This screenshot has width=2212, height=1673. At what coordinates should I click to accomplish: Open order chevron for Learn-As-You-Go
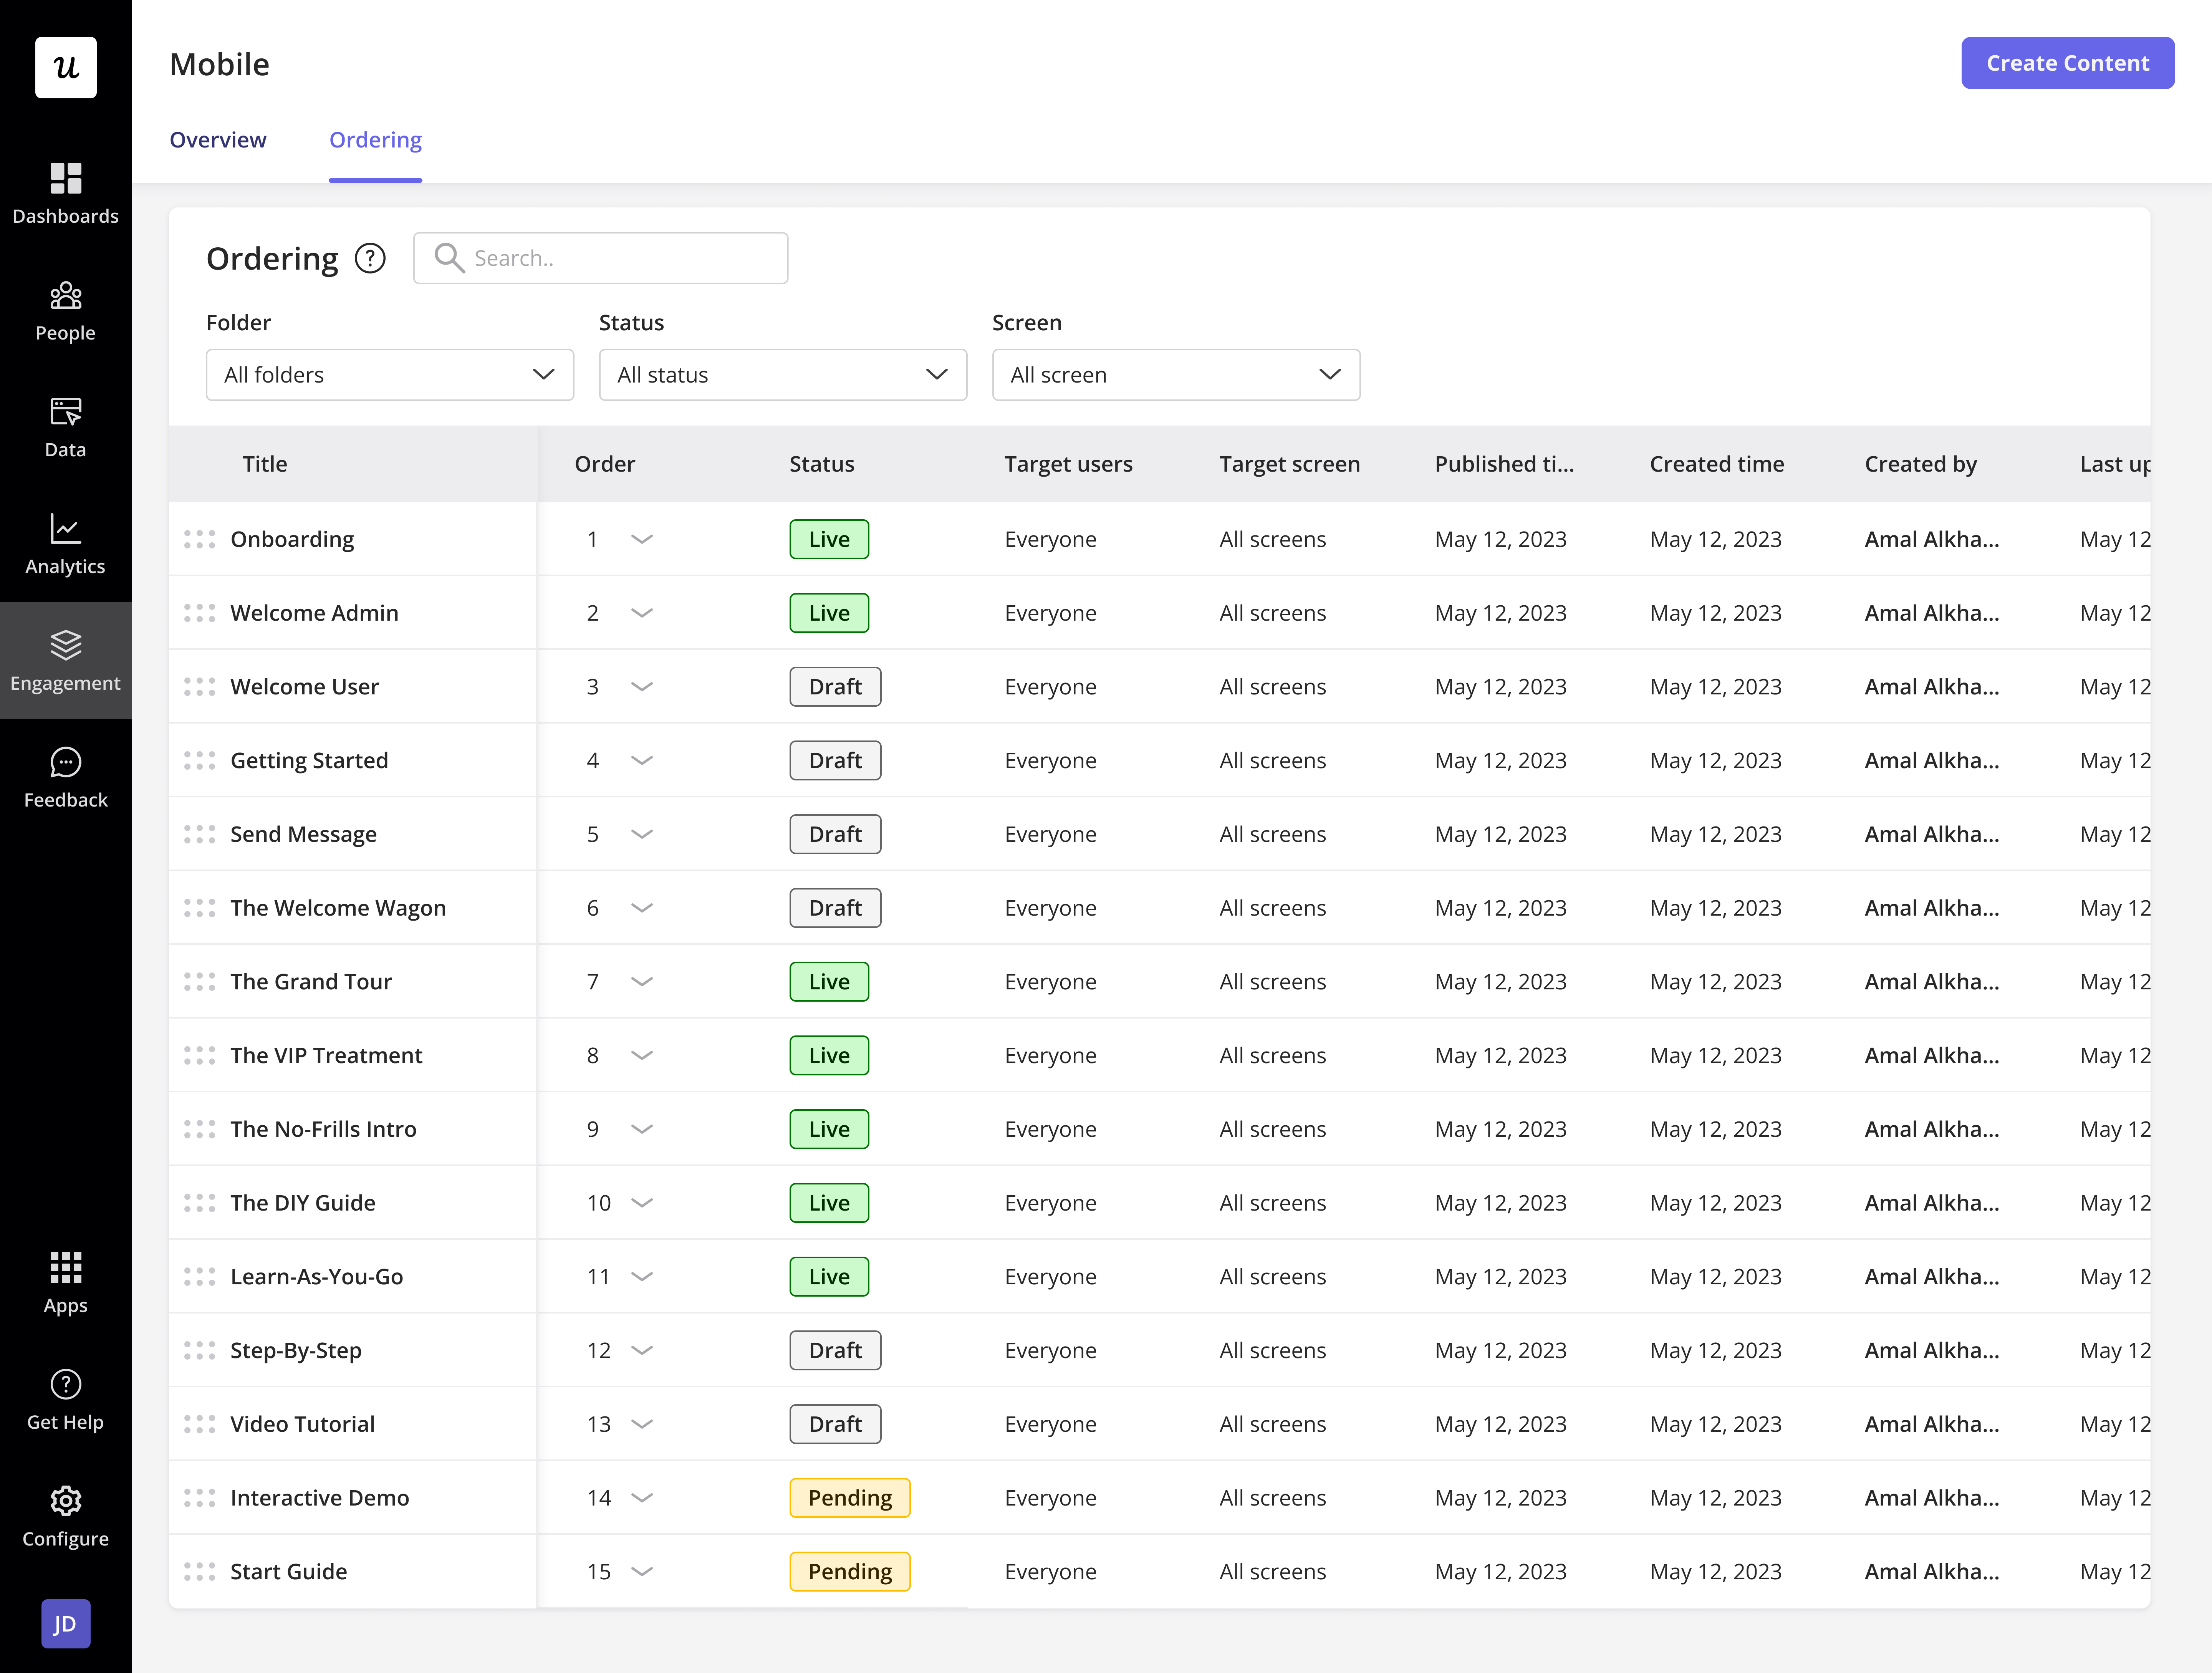click(x=642, y=1277)
